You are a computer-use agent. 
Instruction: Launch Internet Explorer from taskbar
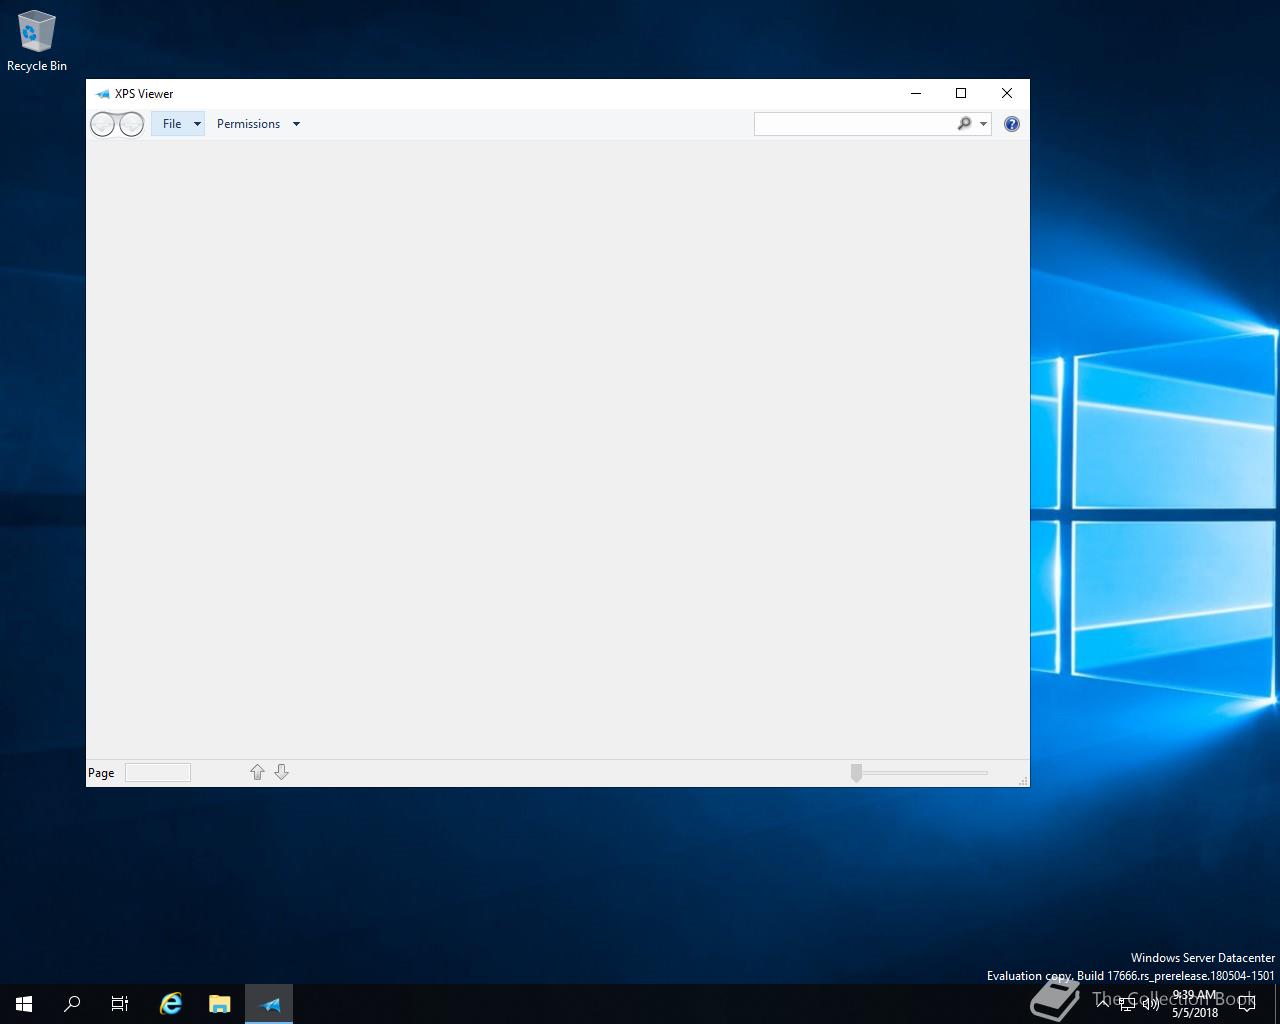click(171, 1004)
